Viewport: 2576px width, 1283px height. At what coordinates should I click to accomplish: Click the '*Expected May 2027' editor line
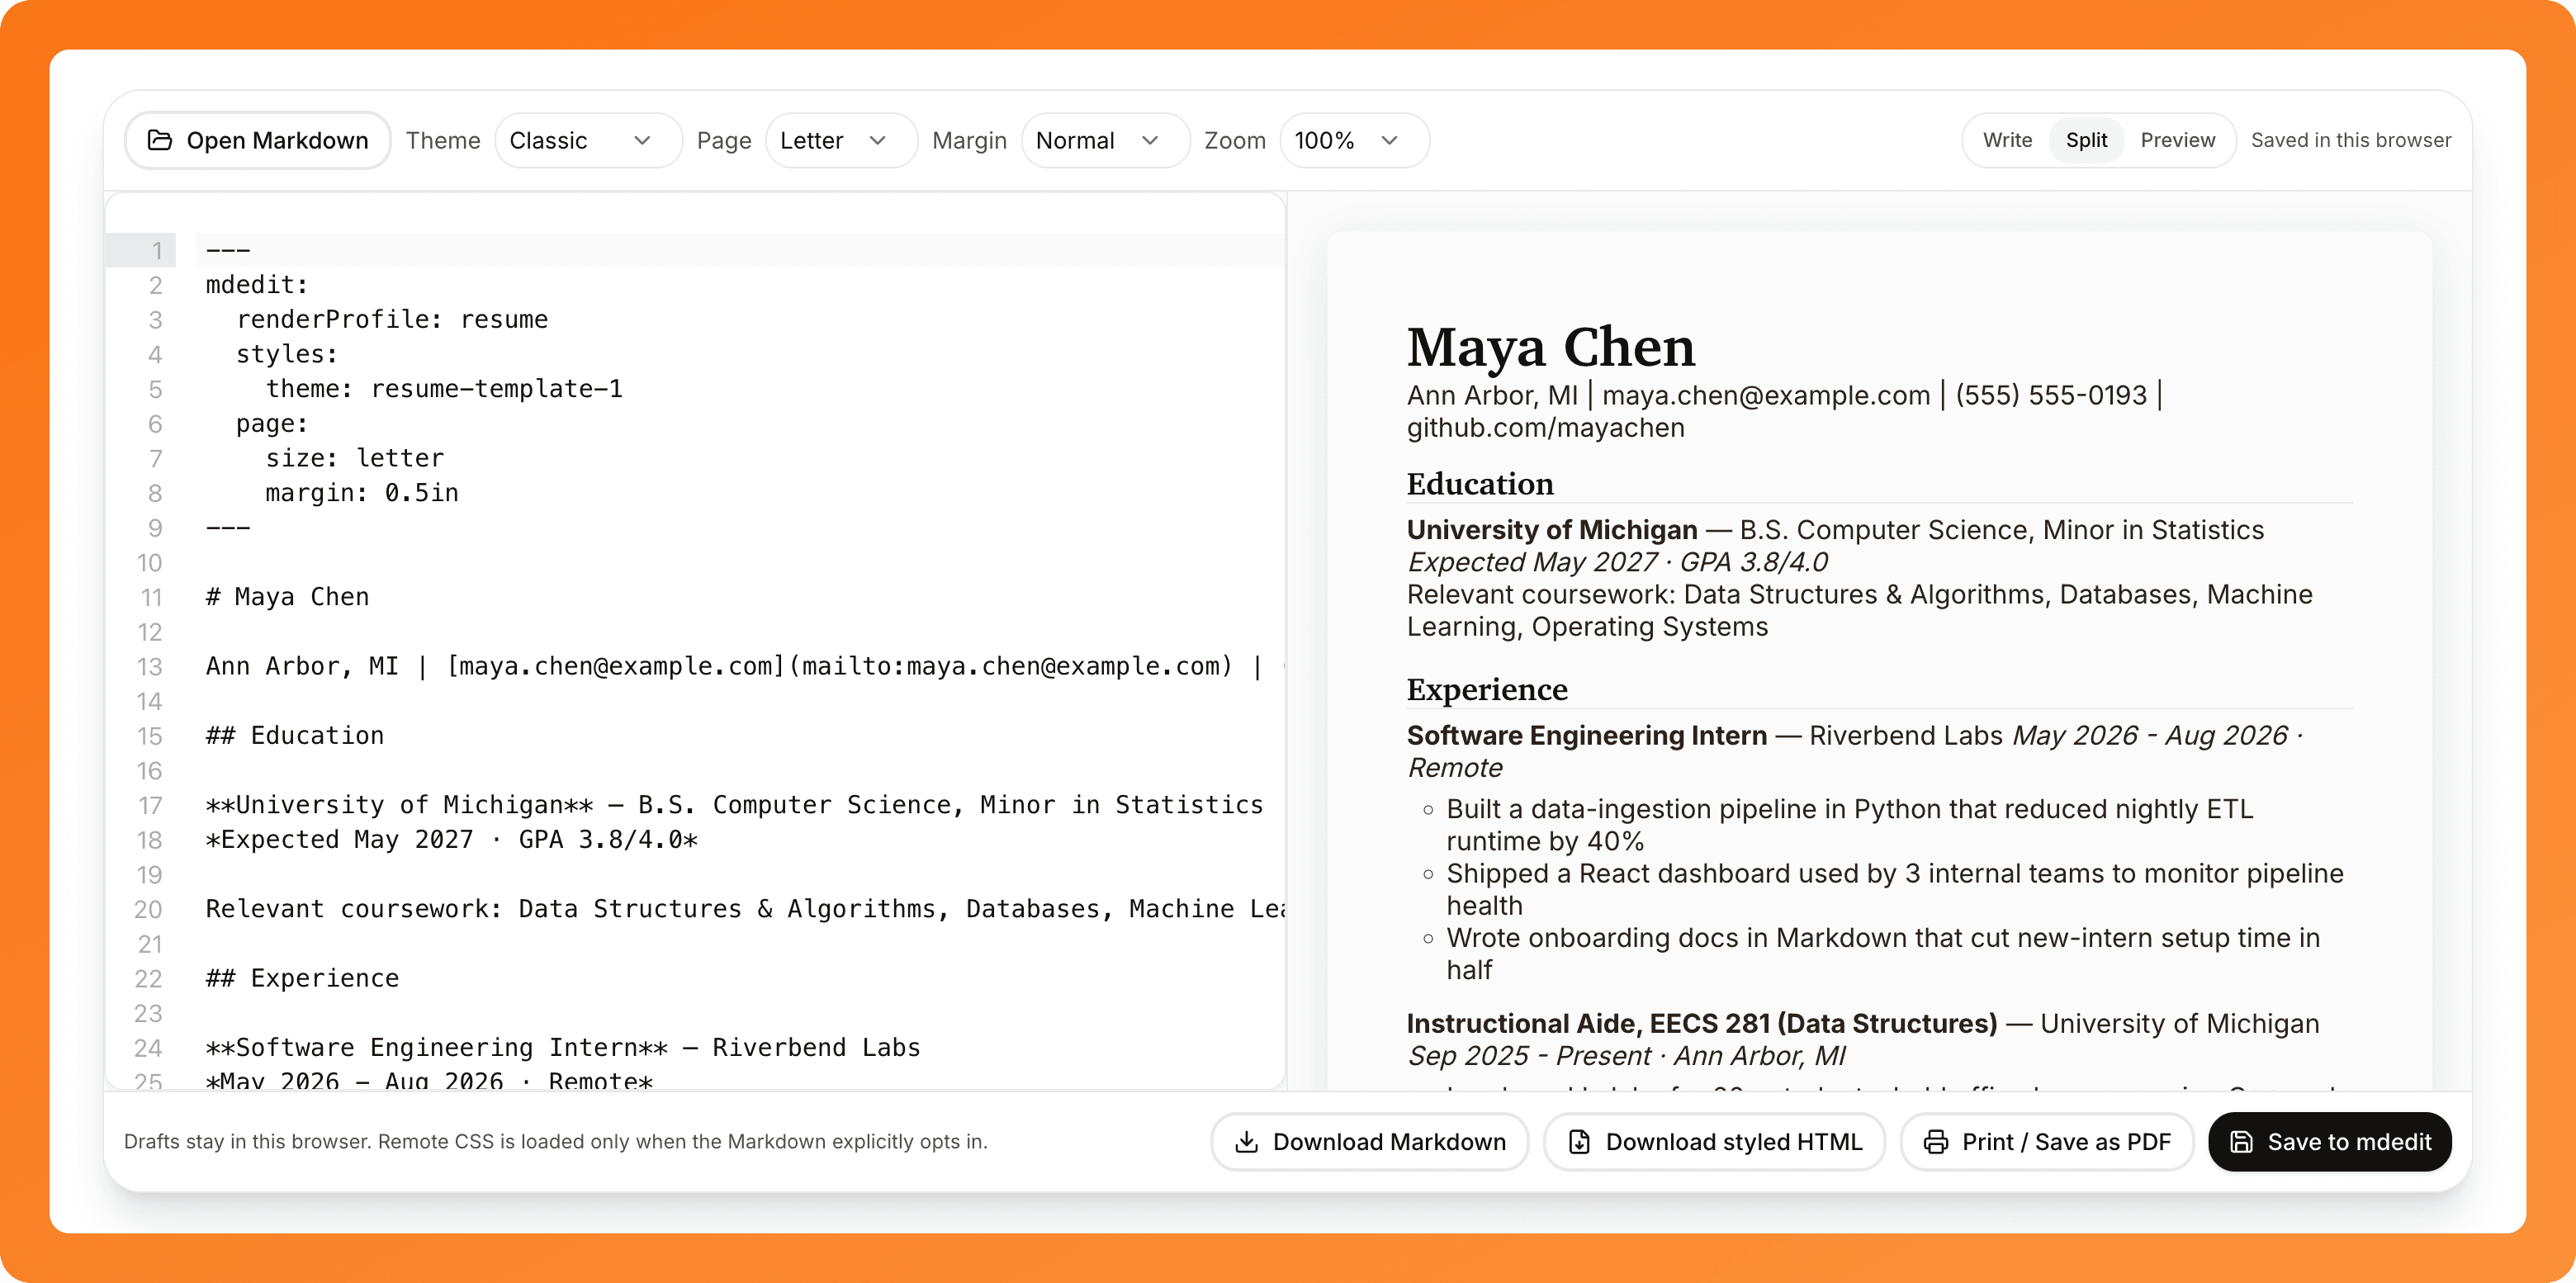tap(452, 840)
